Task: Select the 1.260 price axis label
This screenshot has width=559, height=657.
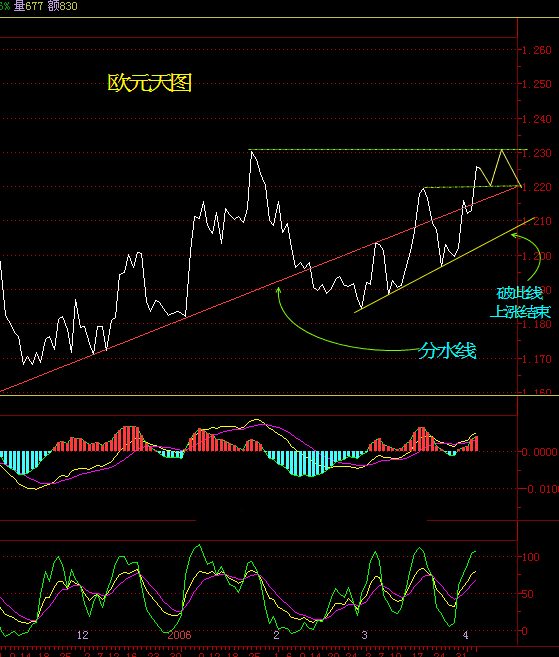Action: tap(537, 50)
